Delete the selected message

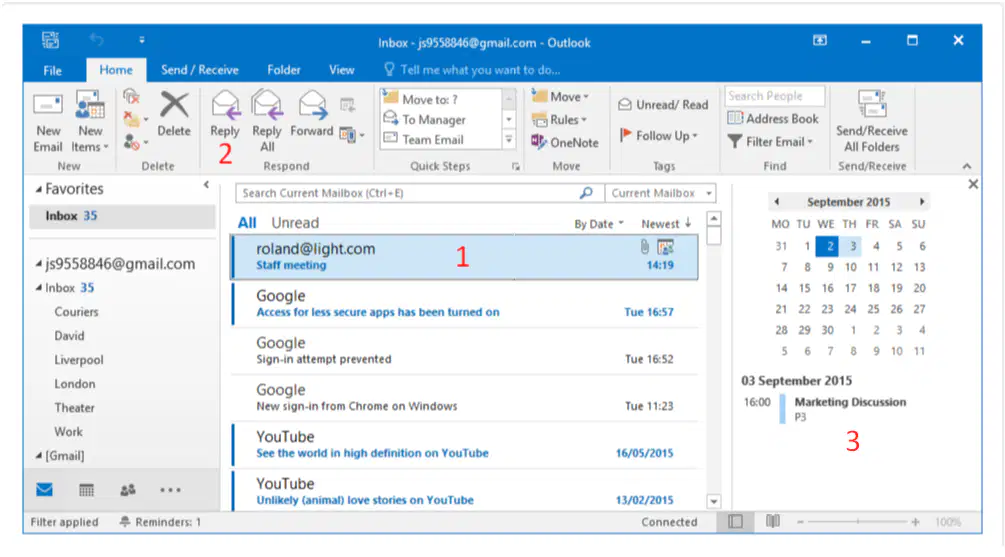coord(174,114)
